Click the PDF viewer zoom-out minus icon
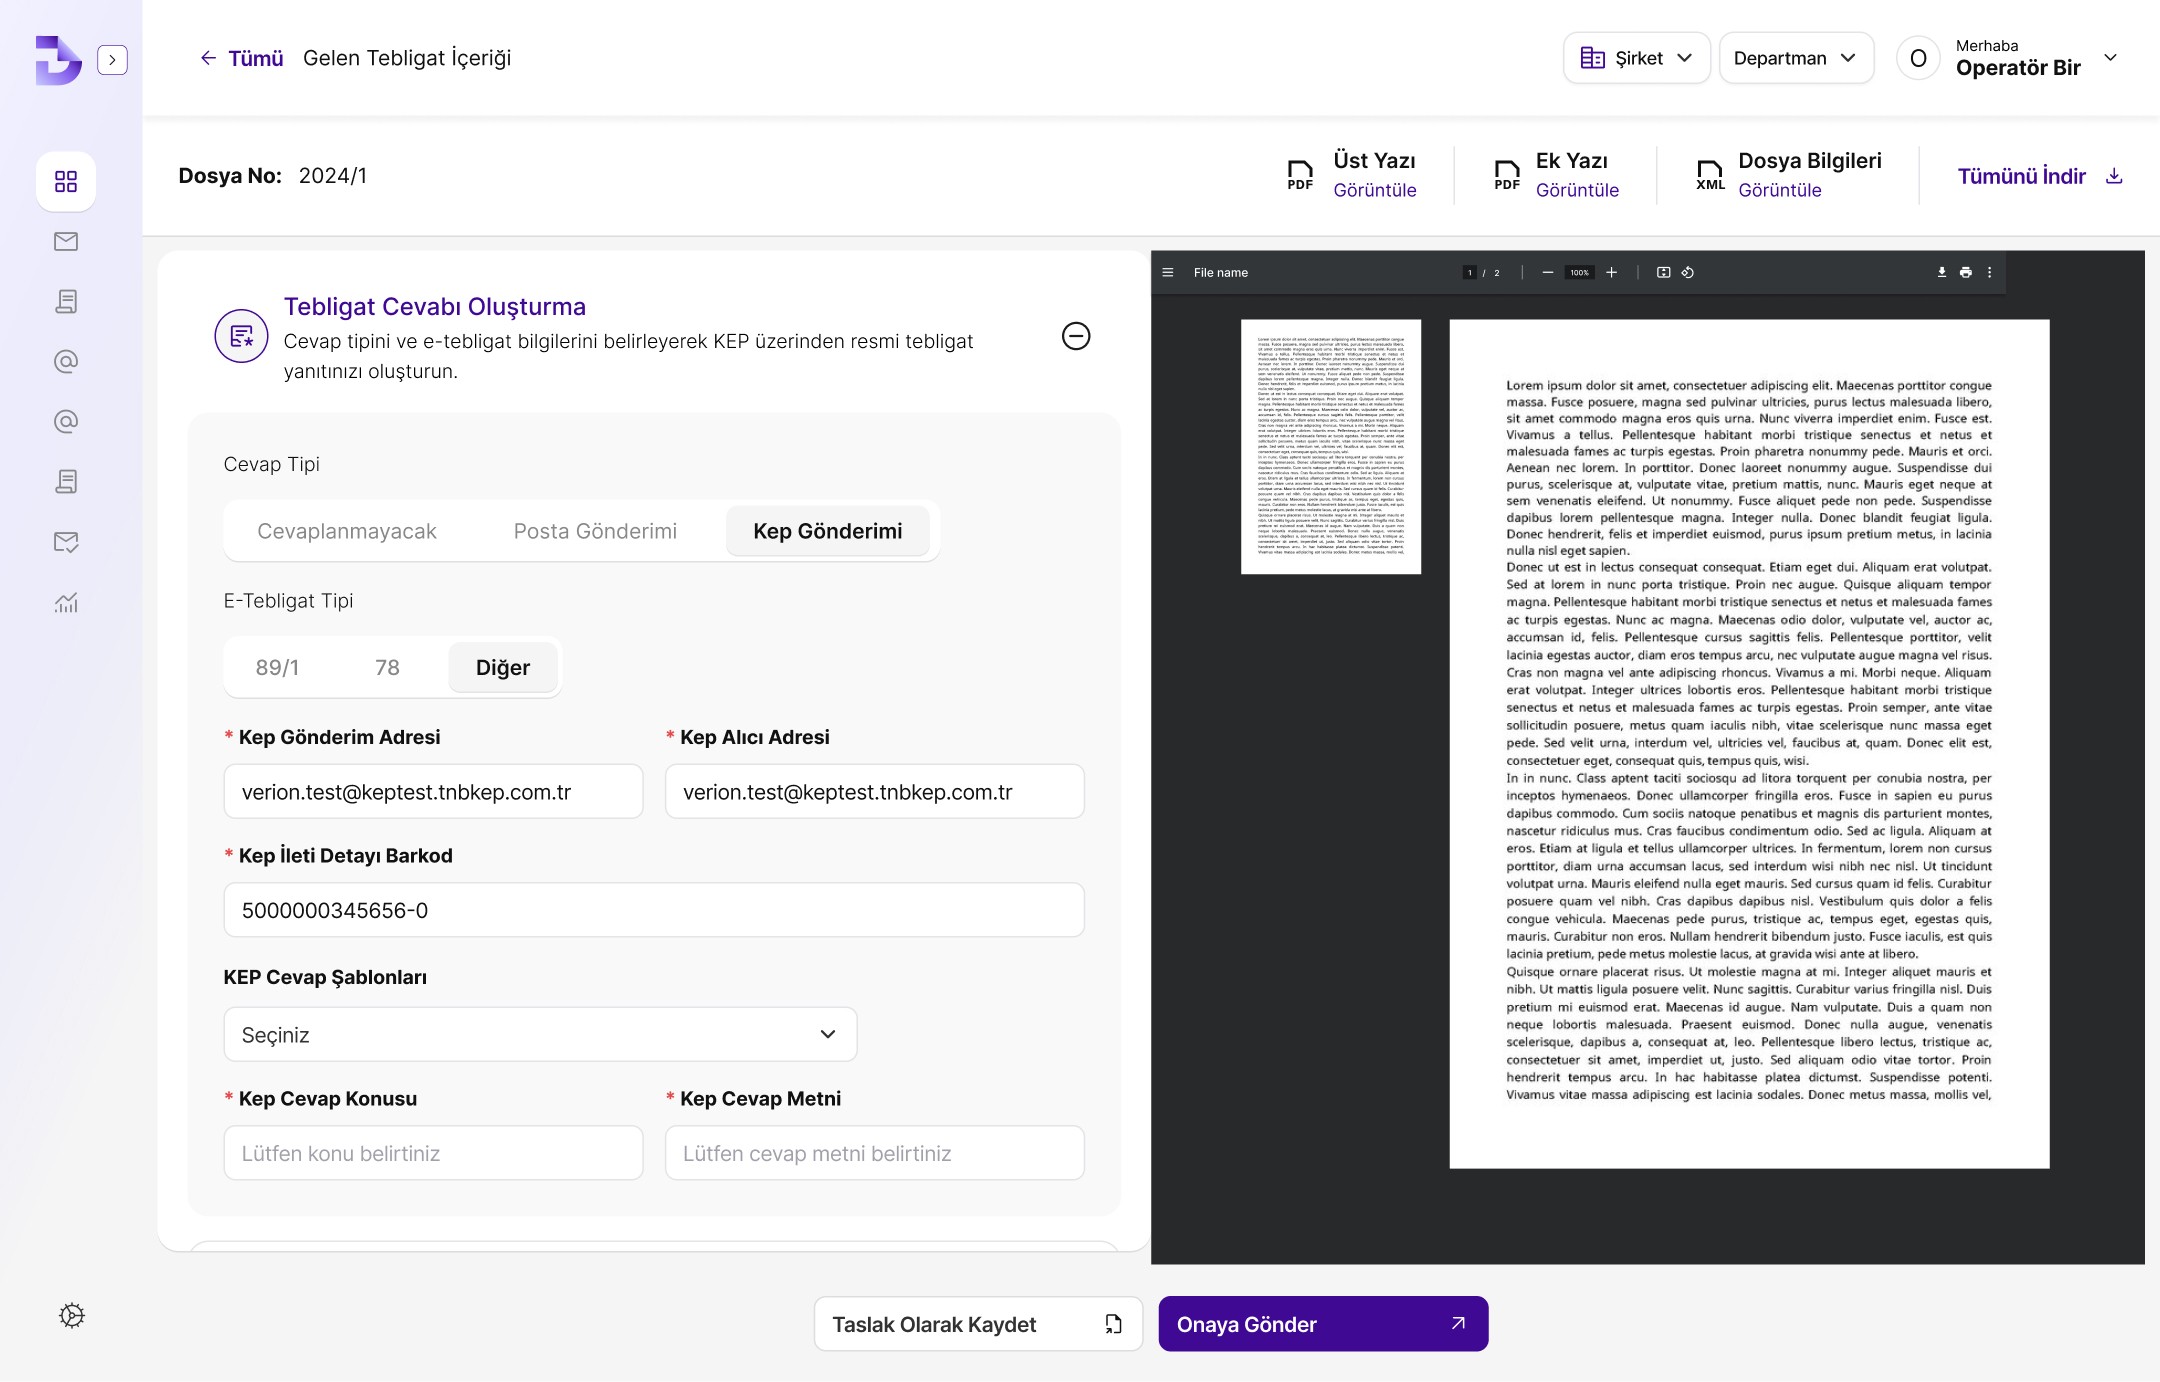 coord(1547,272)
